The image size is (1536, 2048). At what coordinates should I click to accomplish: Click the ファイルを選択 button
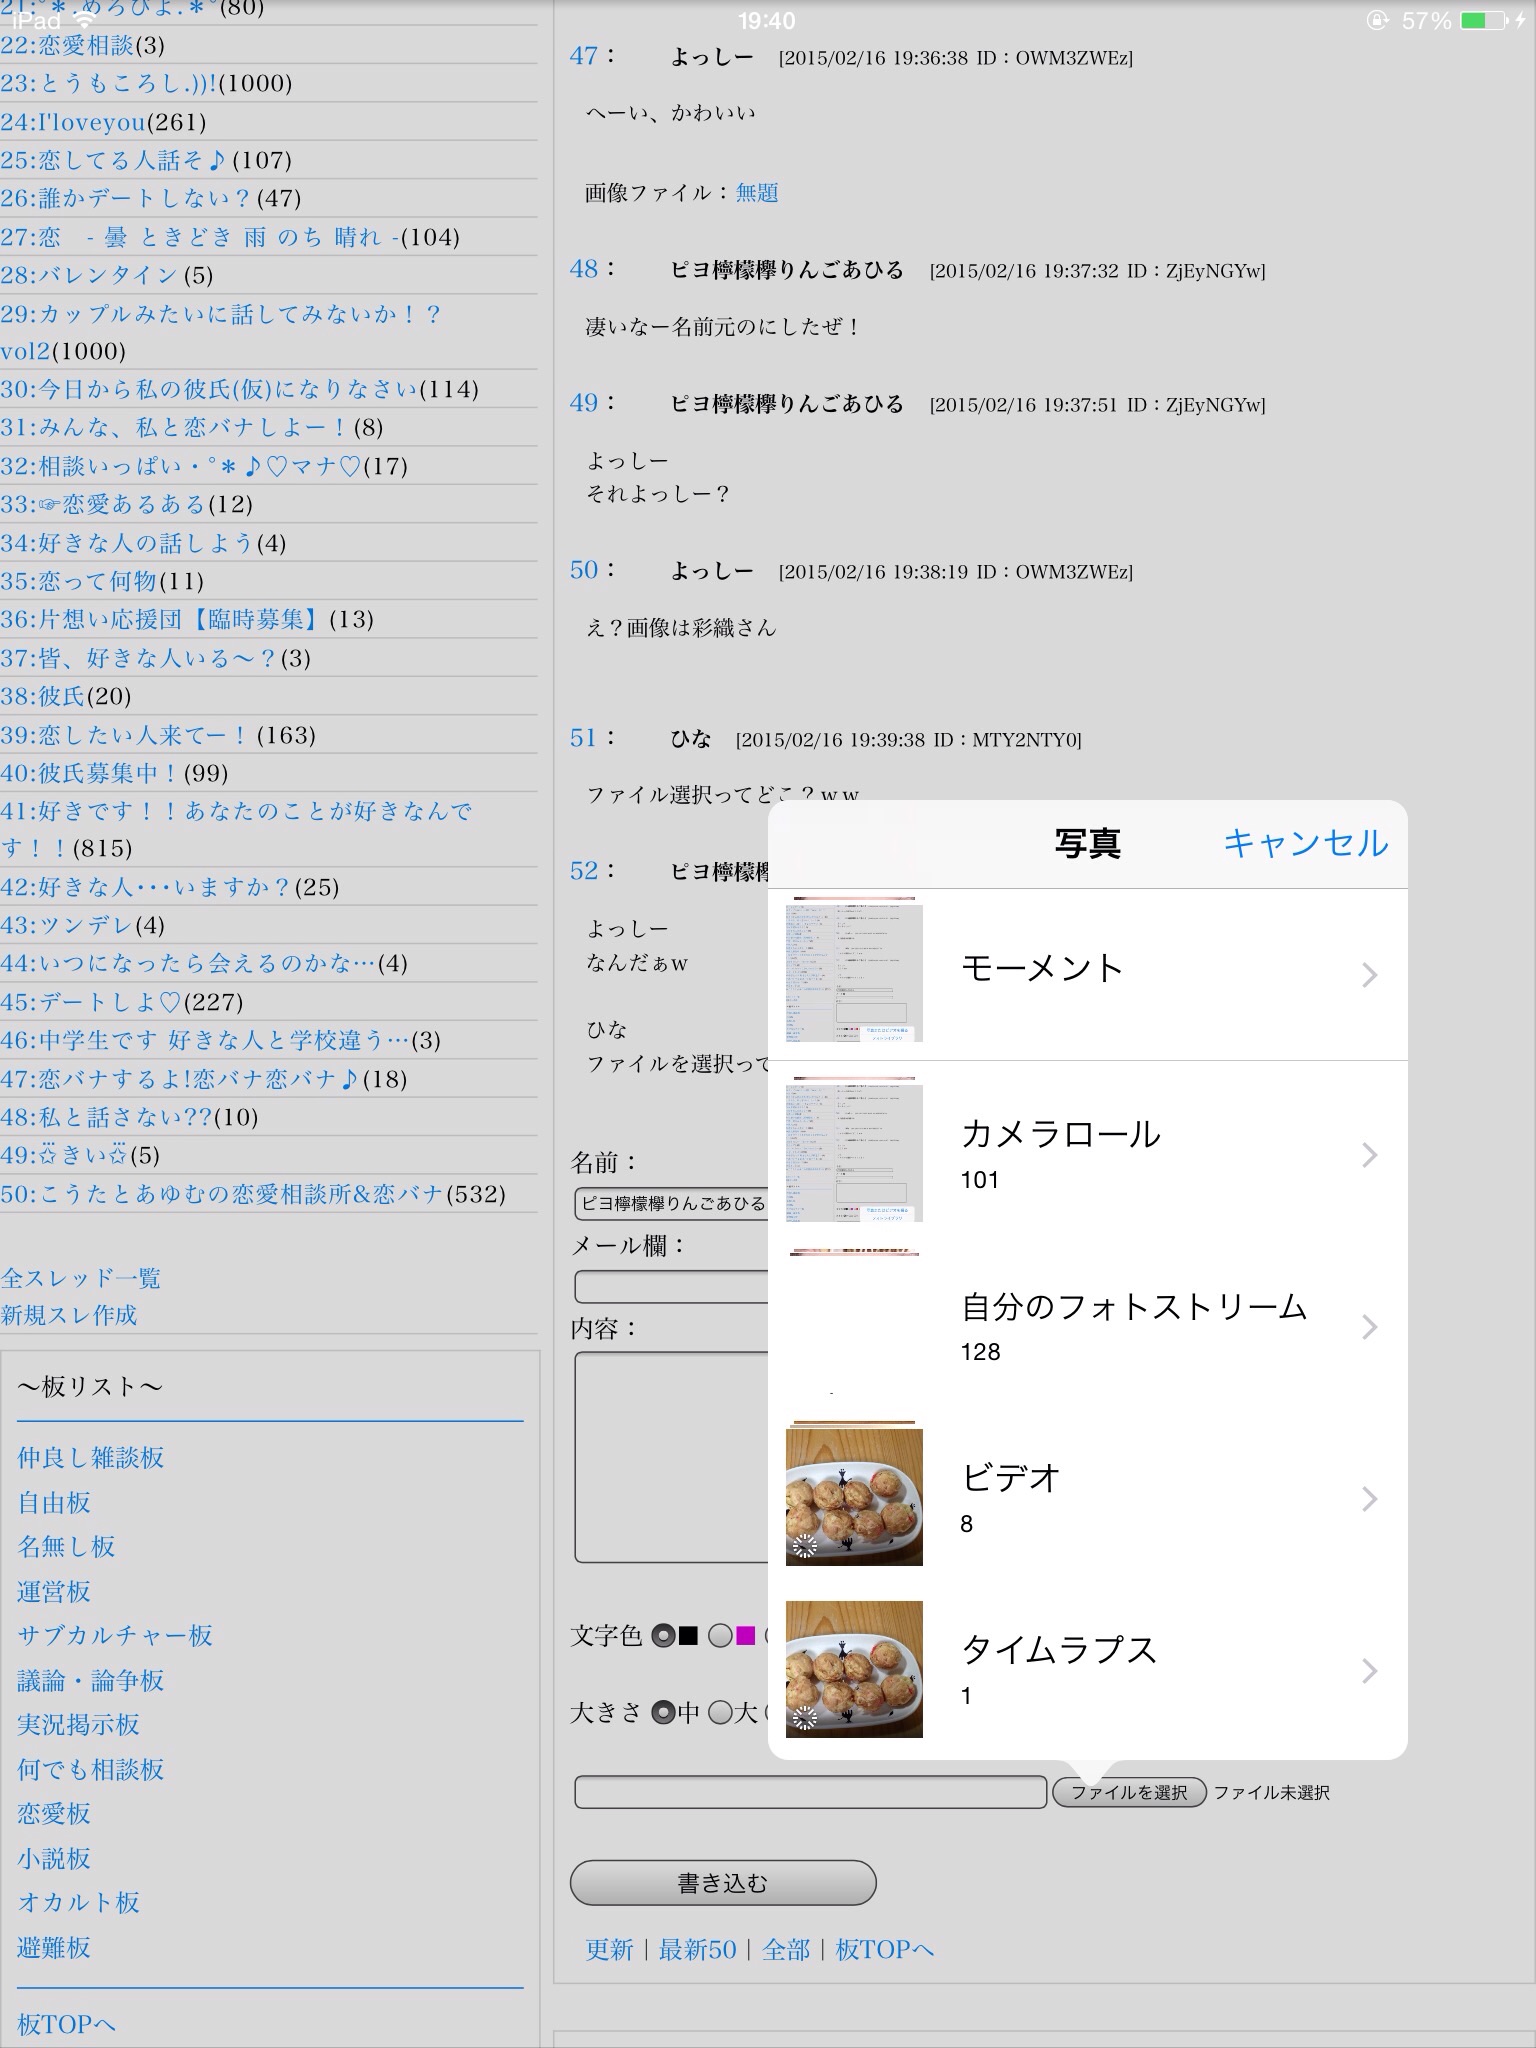point(1129,1793)
